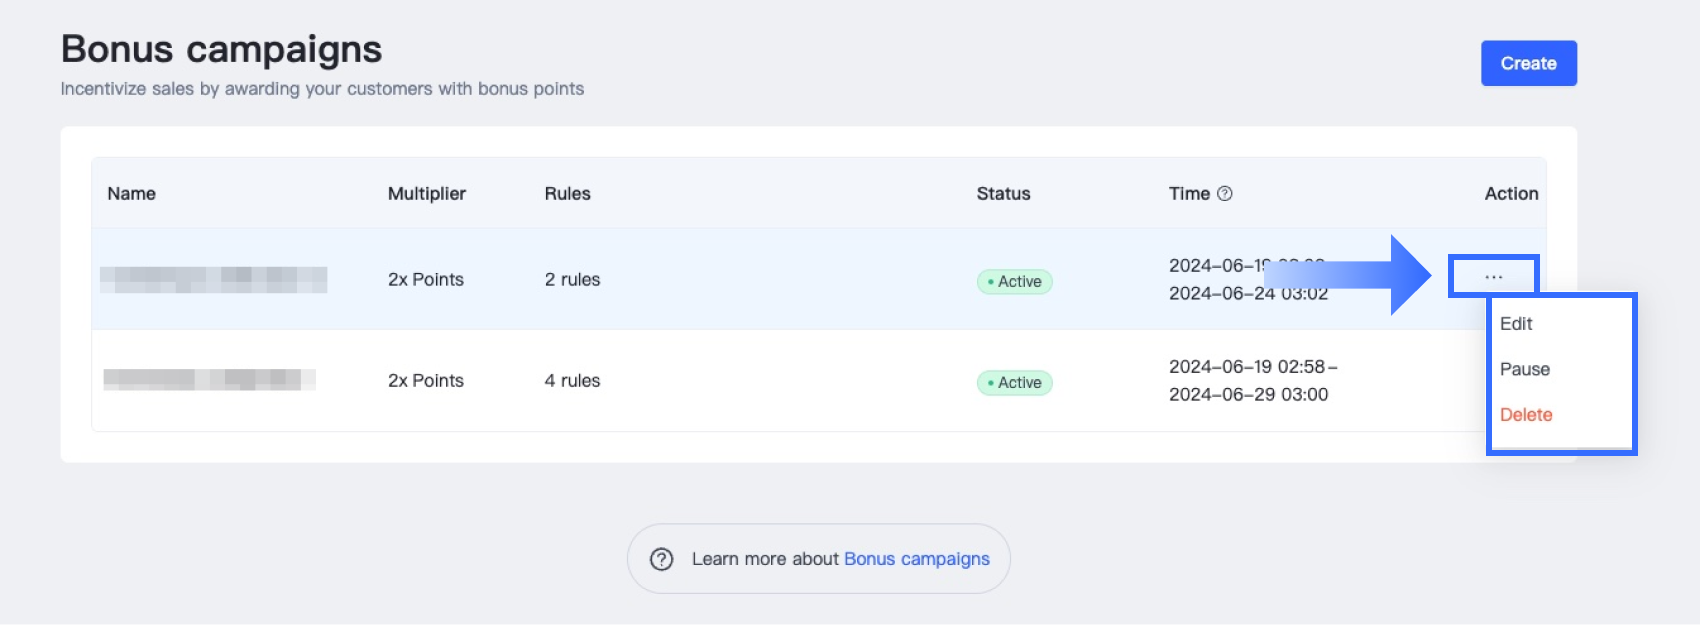Viewport: 1700px width, 625px height.
Task: Click the second campaign's blurred name
Action: [x=209, y=380]
